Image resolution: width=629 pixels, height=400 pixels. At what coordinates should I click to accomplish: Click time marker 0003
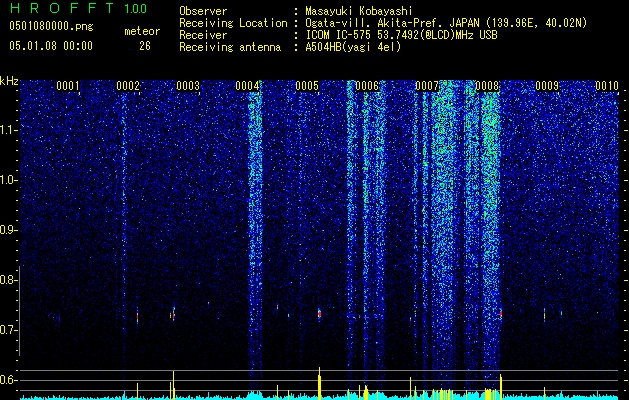click(x=188, y=86)
